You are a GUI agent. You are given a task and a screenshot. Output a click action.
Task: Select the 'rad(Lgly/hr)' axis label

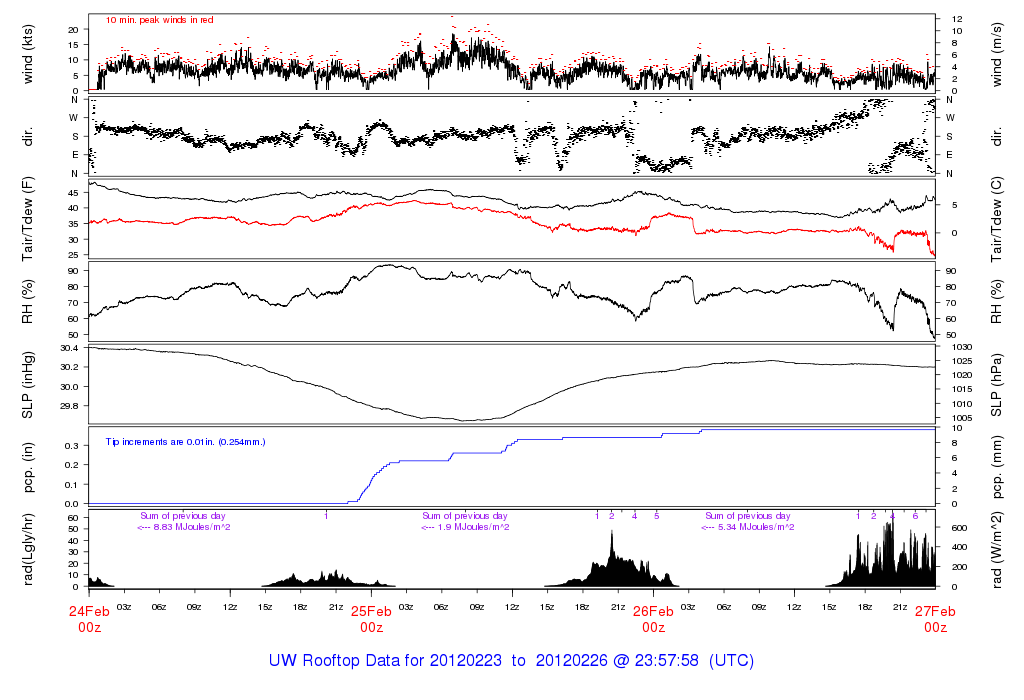pyautogui.click(x=27, y=549)
